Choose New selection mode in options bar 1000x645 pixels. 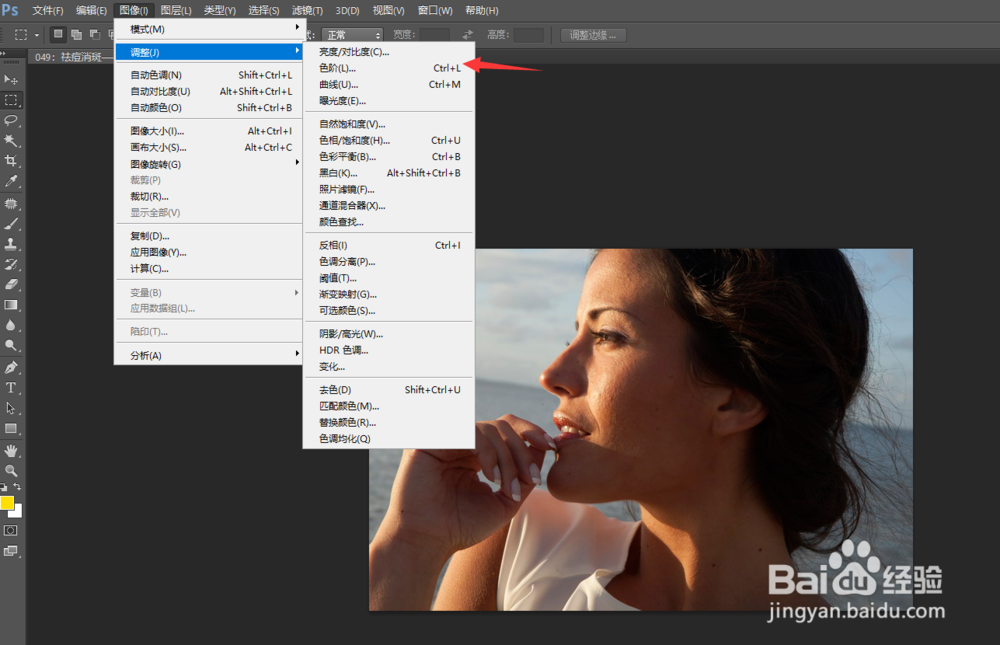coord(59,34)
